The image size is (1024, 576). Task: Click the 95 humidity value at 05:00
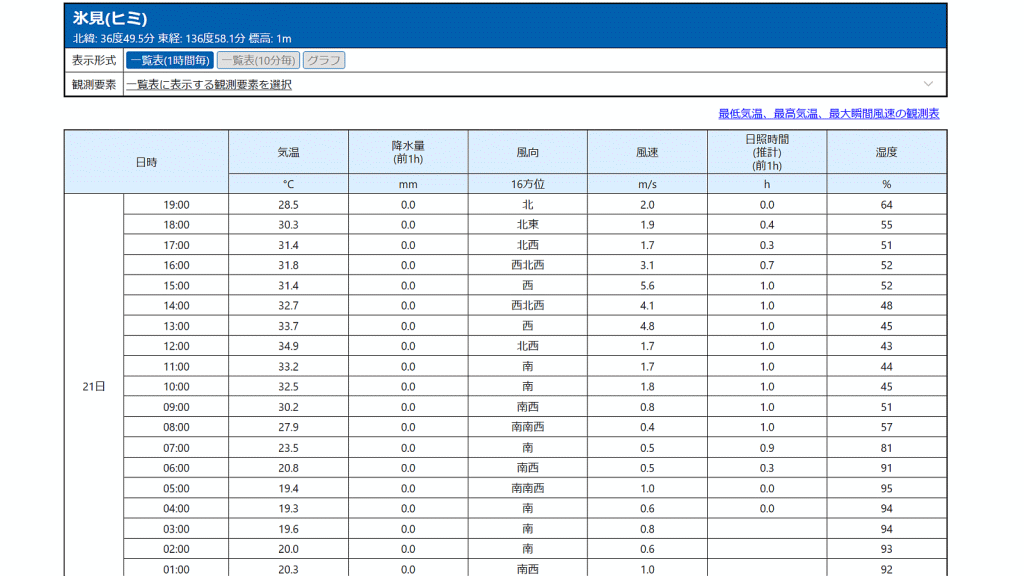pyautogui.click(x=886, y=488)
